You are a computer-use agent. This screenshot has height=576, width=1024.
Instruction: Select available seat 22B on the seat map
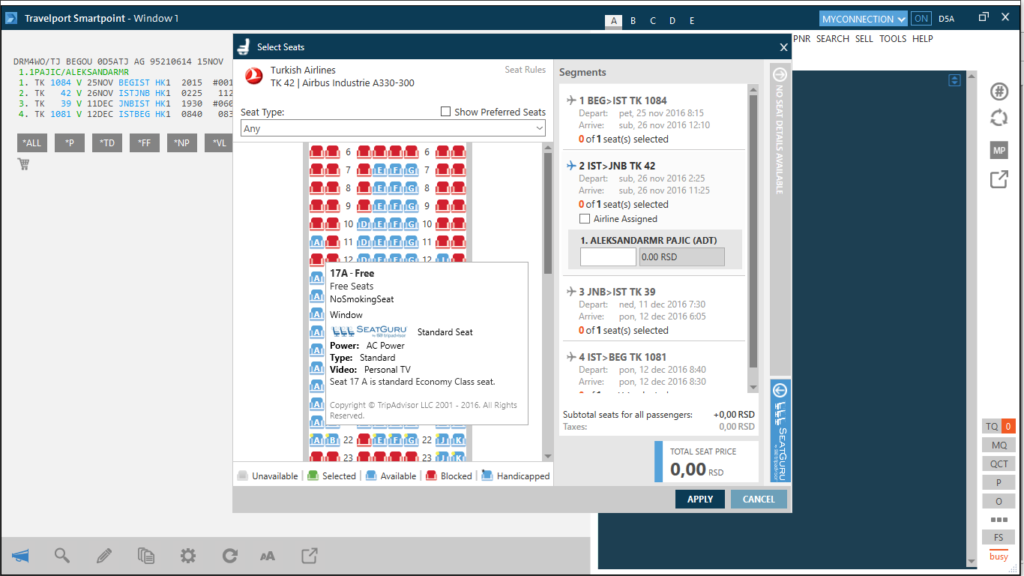point(332,440)
